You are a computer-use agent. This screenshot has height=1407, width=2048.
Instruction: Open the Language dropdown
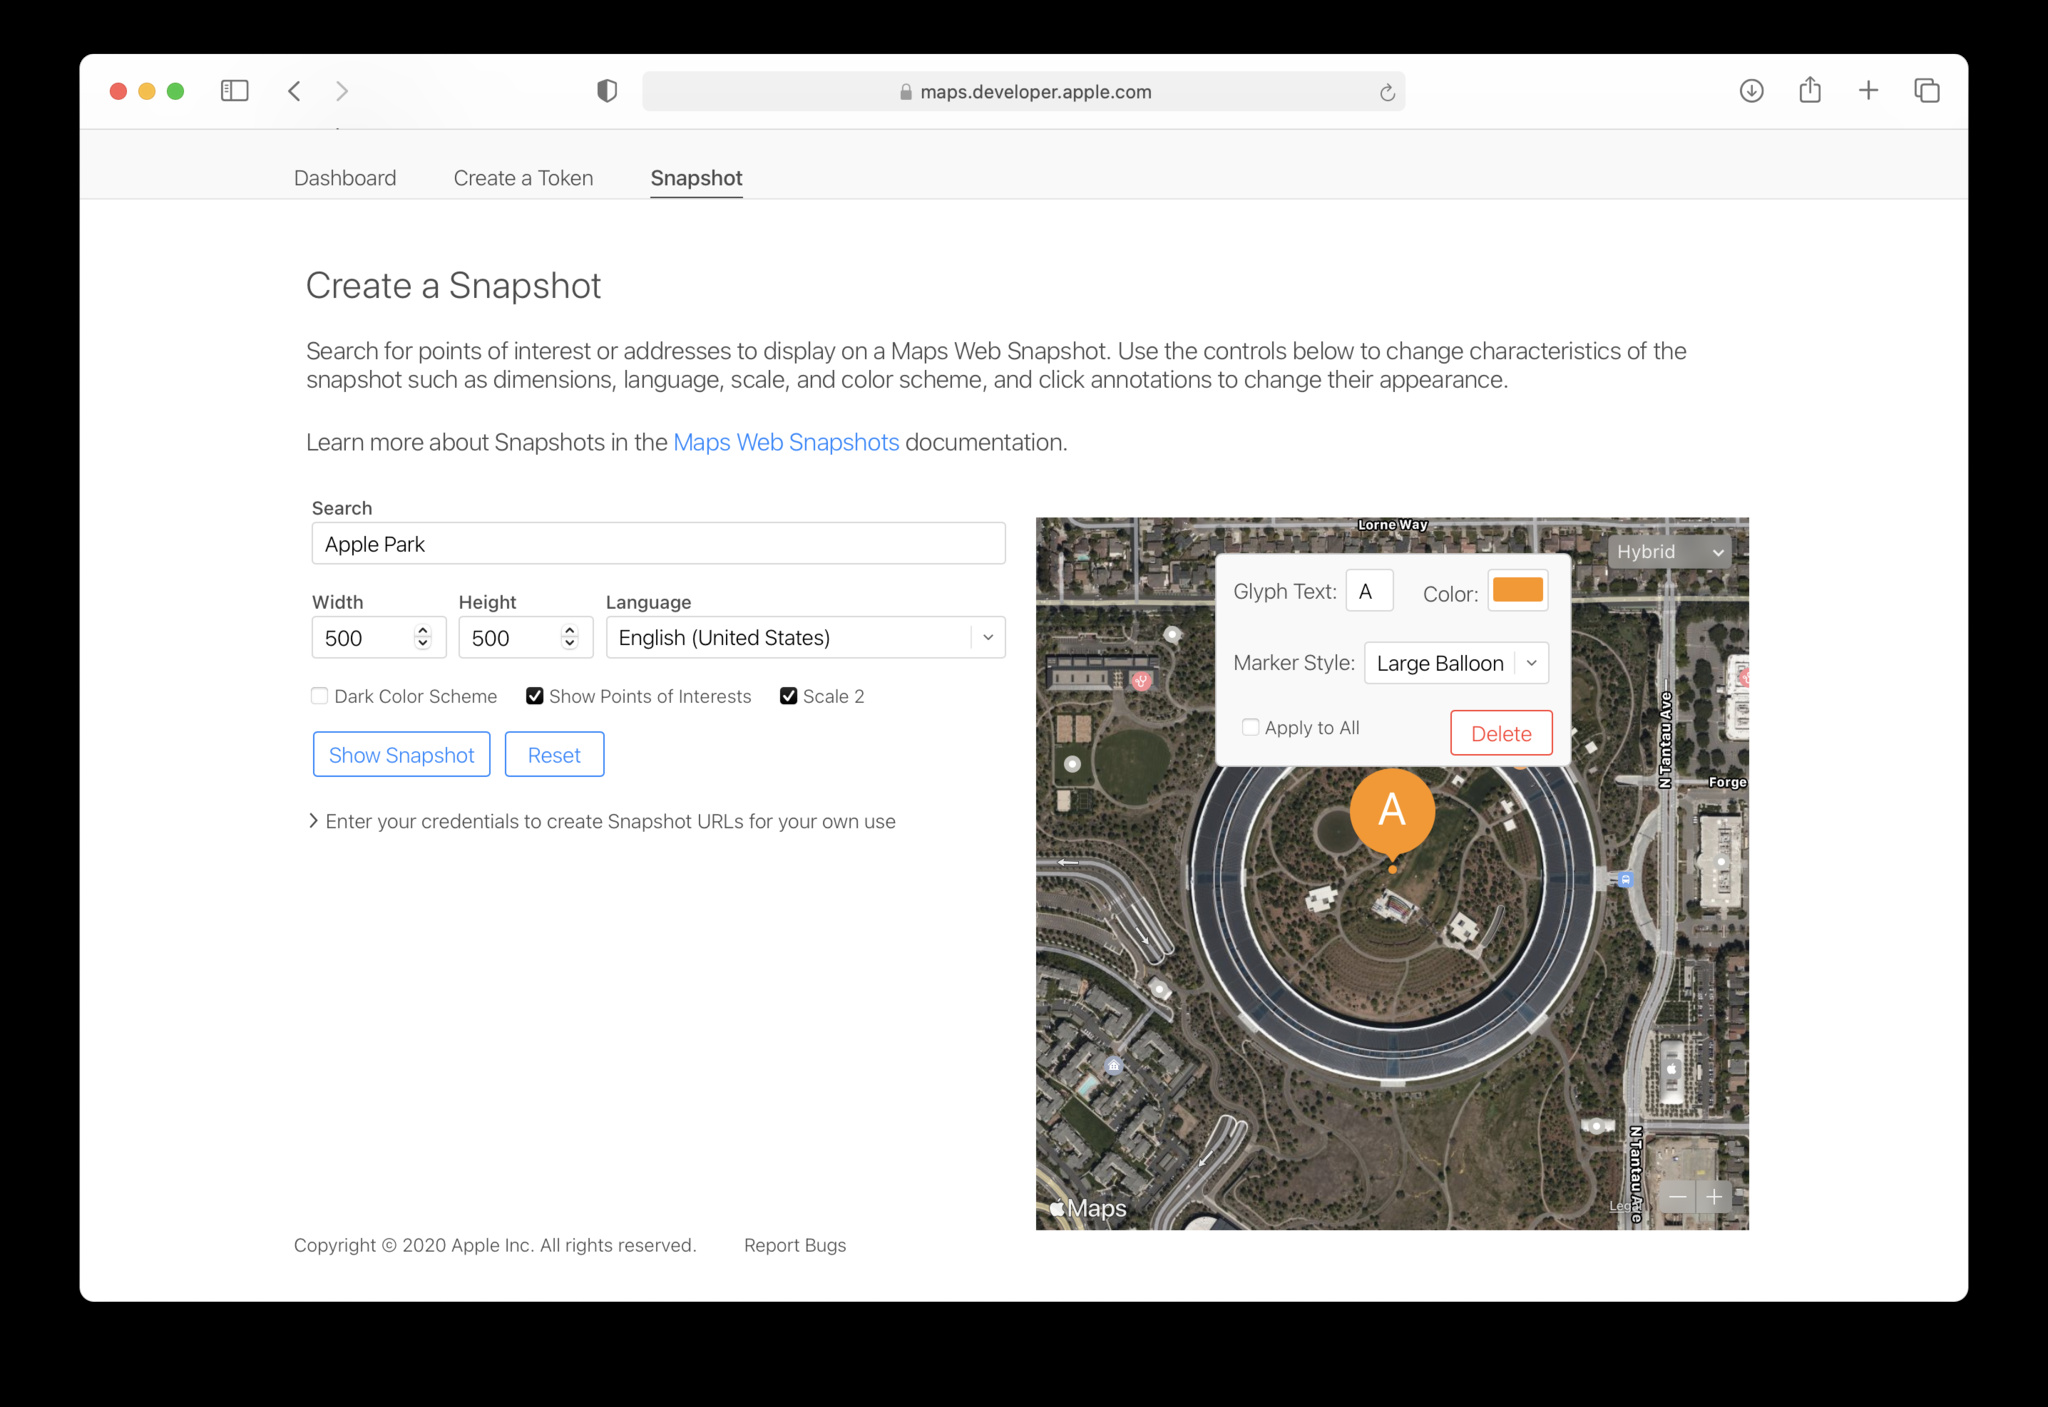[x=805, y=638]
